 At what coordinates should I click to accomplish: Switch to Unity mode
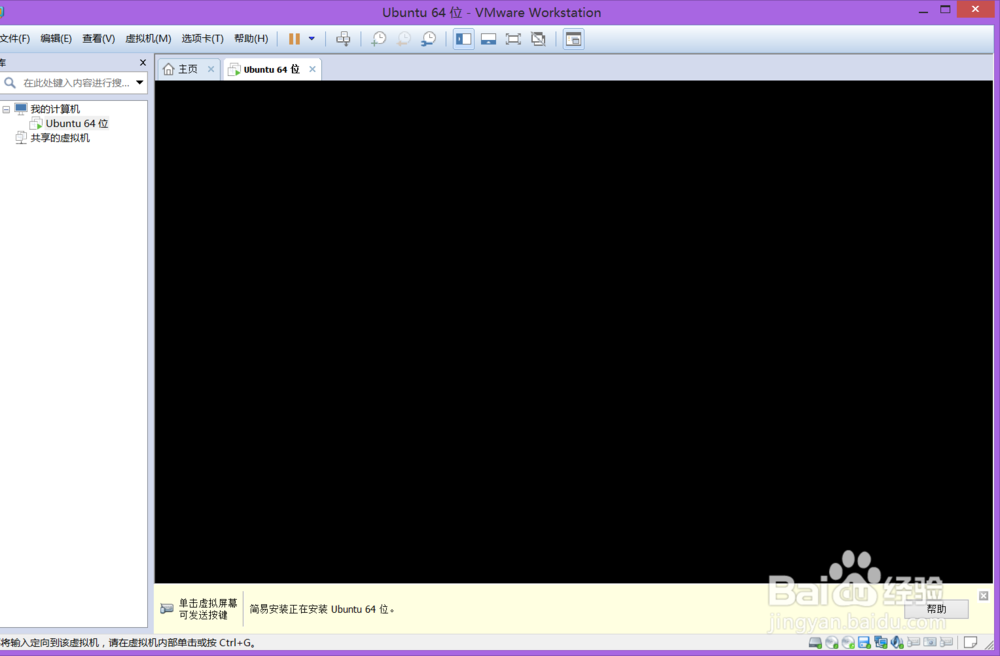point(538,39)
